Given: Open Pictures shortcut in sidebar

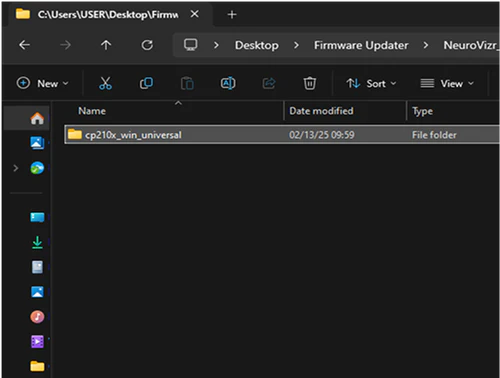Looking at the screenshot, I should click(x=37, y=292).
